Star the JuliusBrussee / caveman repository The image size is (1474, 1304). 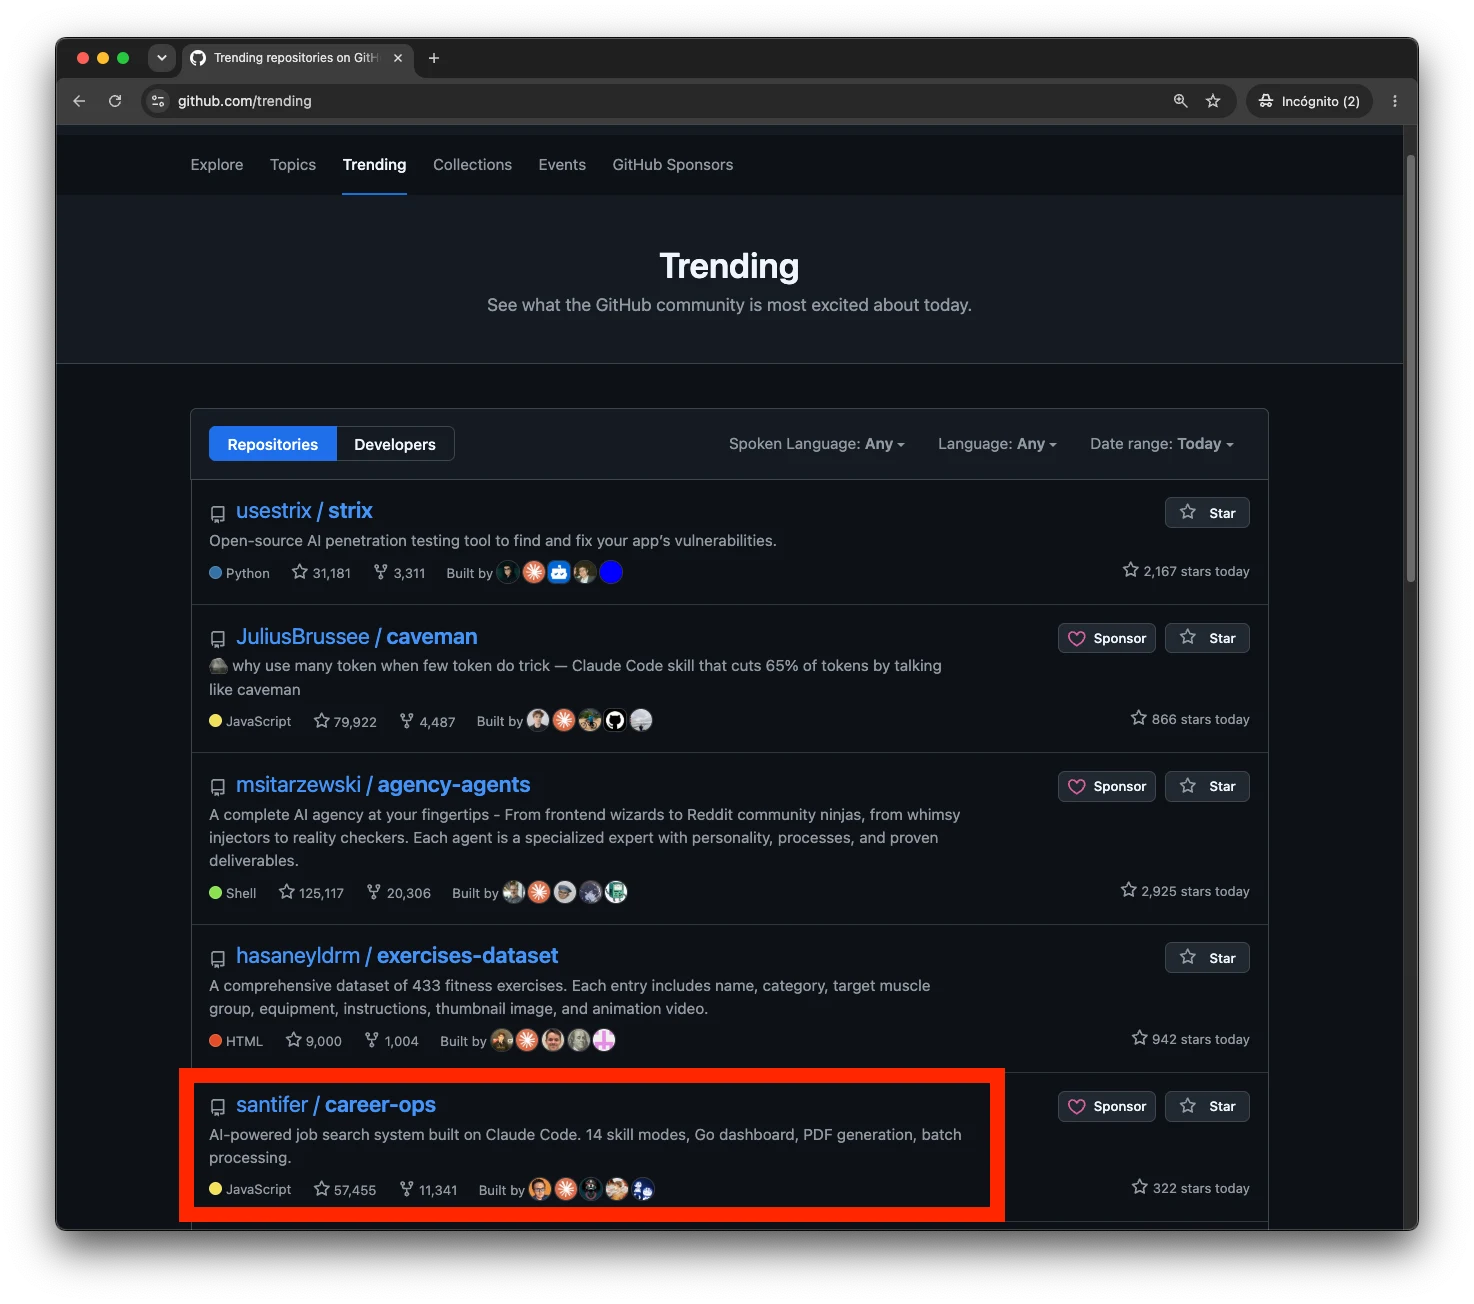click(1207, 638)
